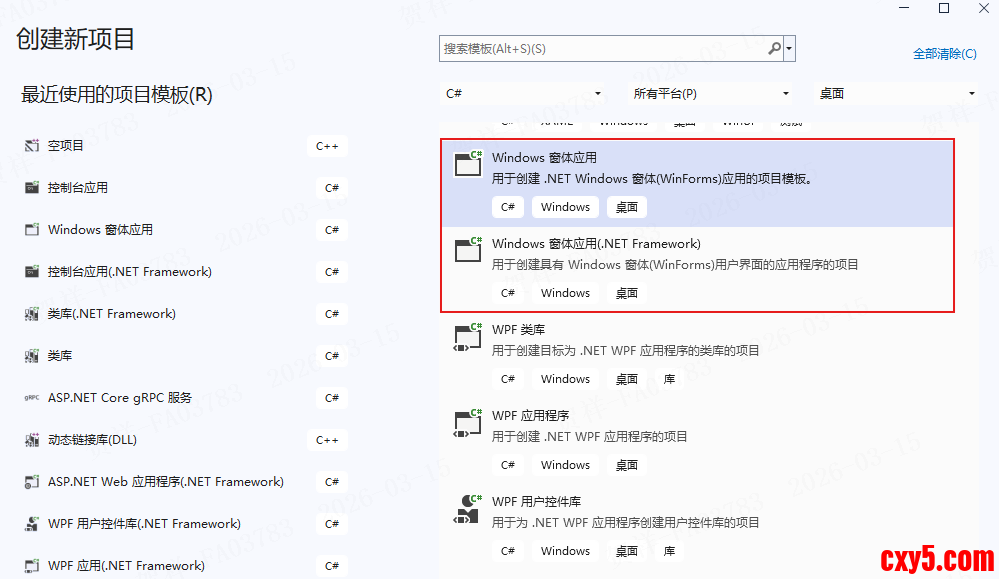Click the 动态链接库(DLL) icon

tap(32, 440)
